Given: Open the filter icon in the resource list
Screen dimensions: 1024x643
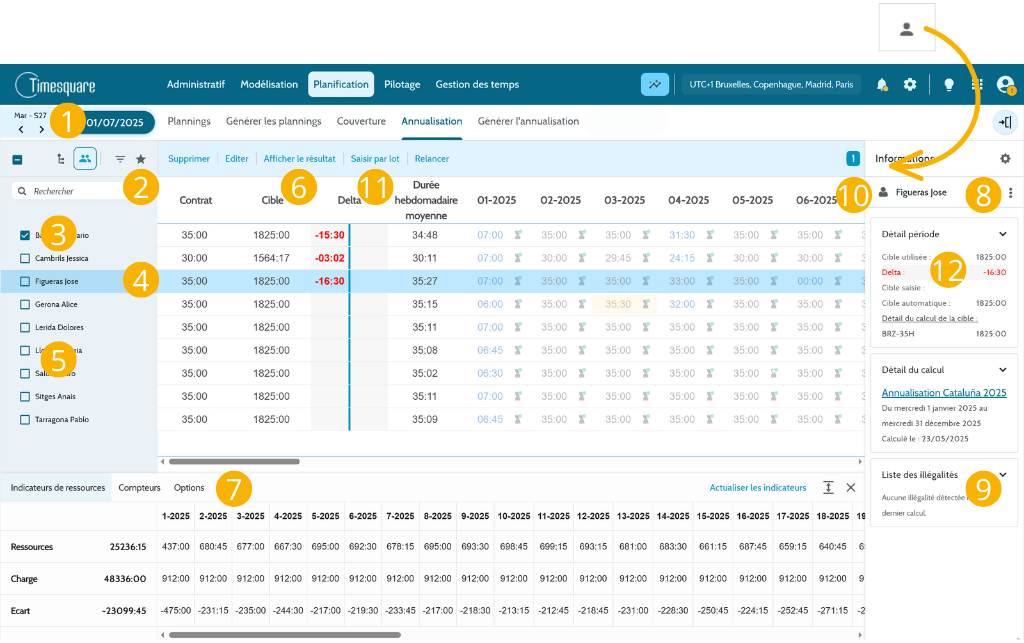Looking at the screenshot, I should tap(120, 159).
